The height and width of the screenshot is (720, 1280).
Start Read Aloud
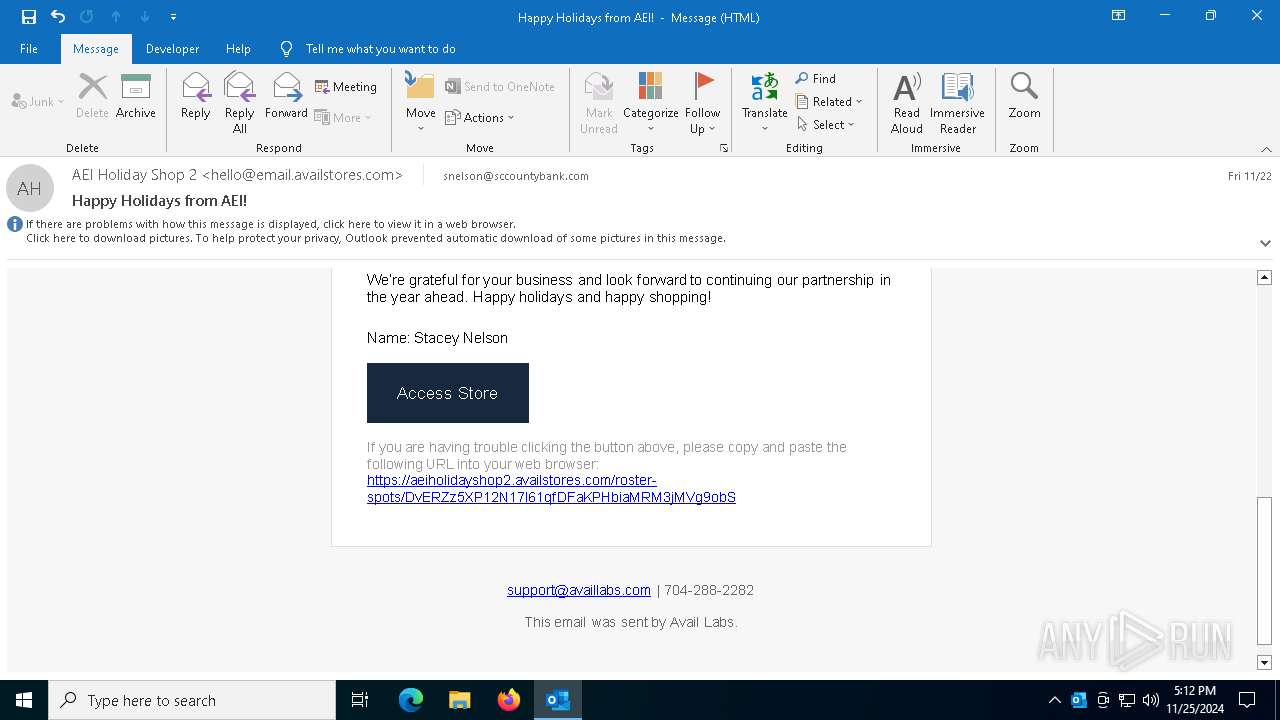click(907, 102)
